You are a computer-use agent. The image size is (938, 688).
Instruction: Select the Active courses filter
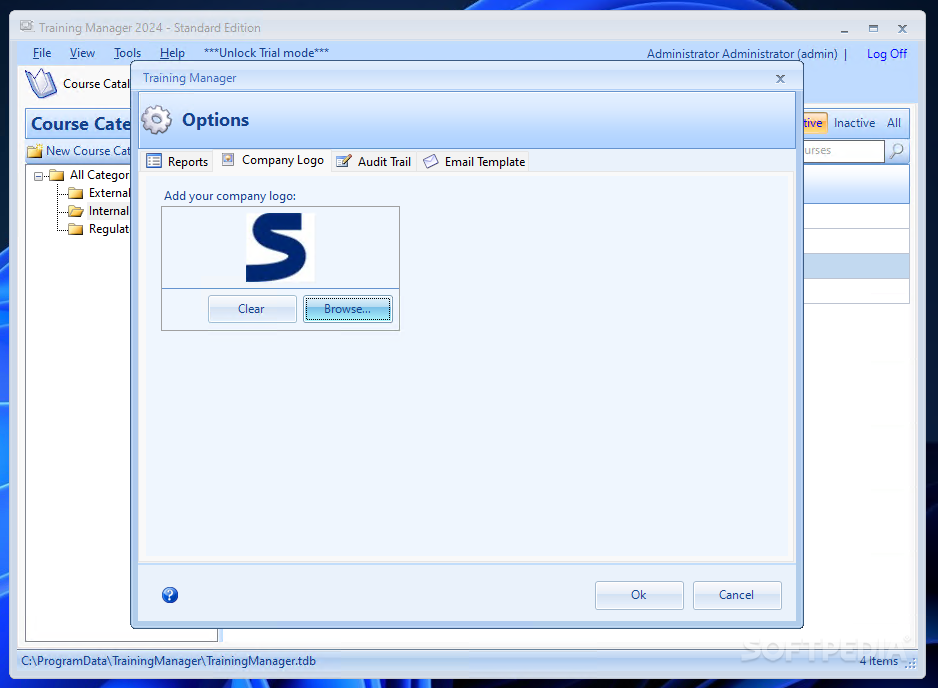[x=815, y=123]
